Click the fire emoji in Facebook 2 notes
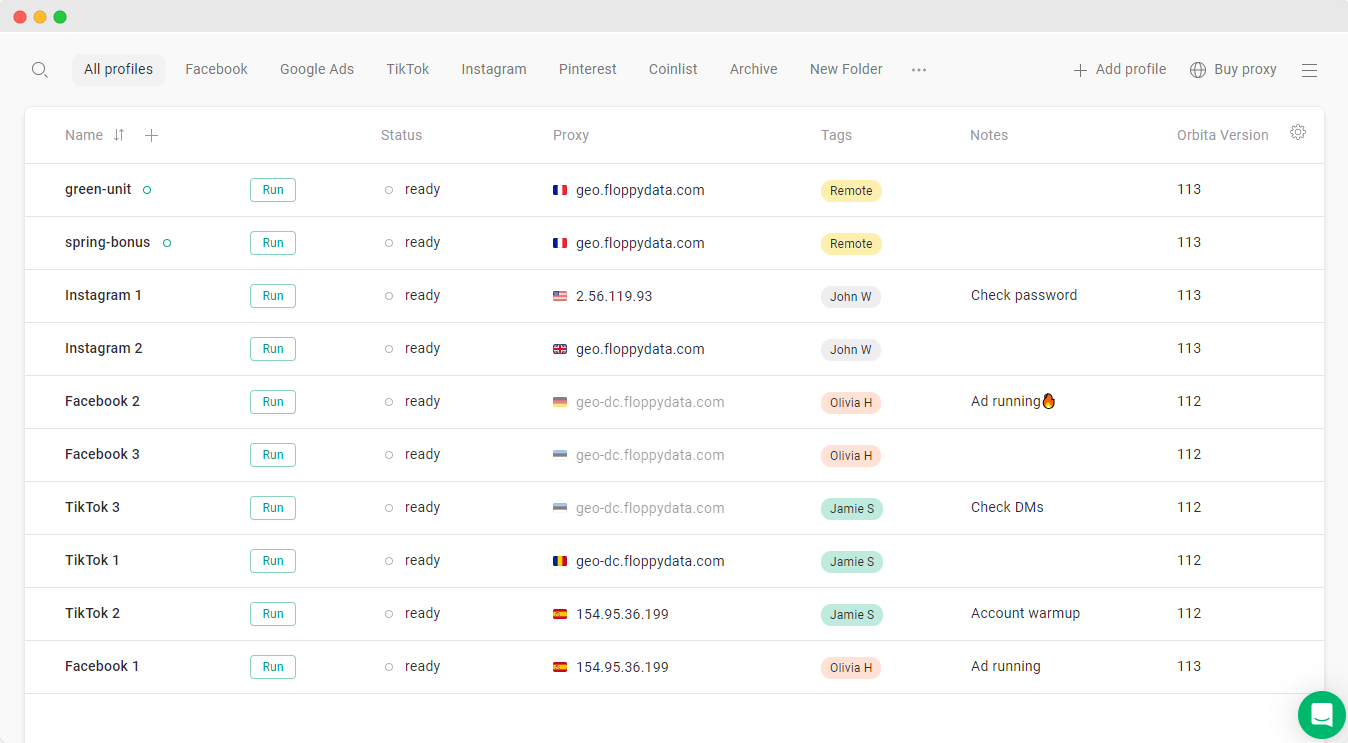The width and height of the screenshot is (1348, 743). coord(1049,401)
